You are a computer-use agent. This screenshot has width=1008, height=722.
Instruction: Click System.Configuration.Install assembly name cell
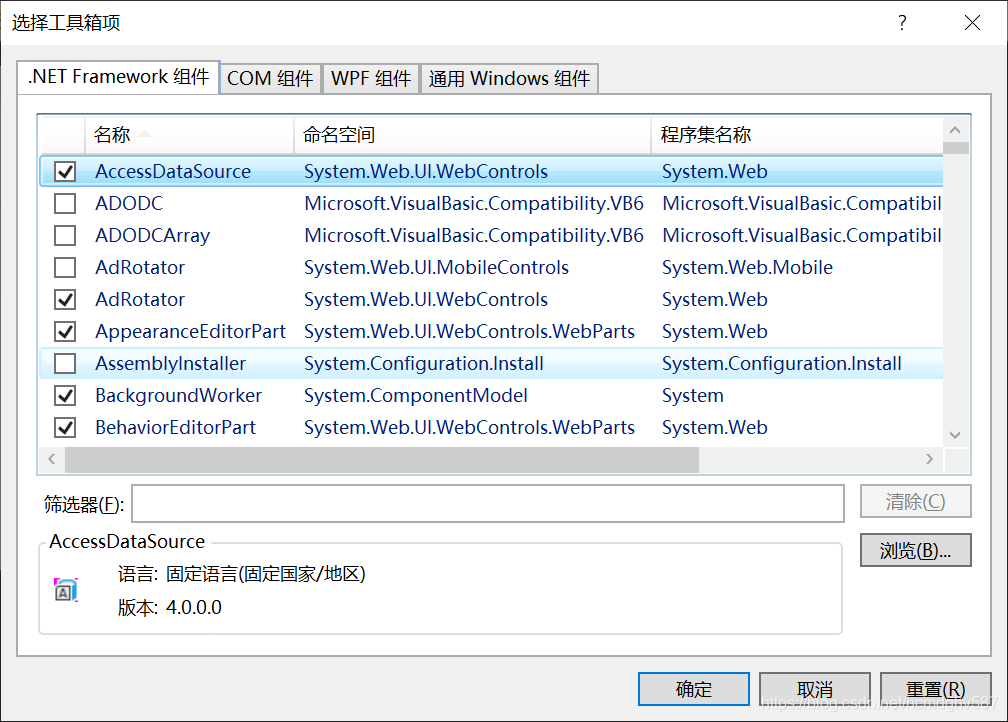(x=782, y=364)
